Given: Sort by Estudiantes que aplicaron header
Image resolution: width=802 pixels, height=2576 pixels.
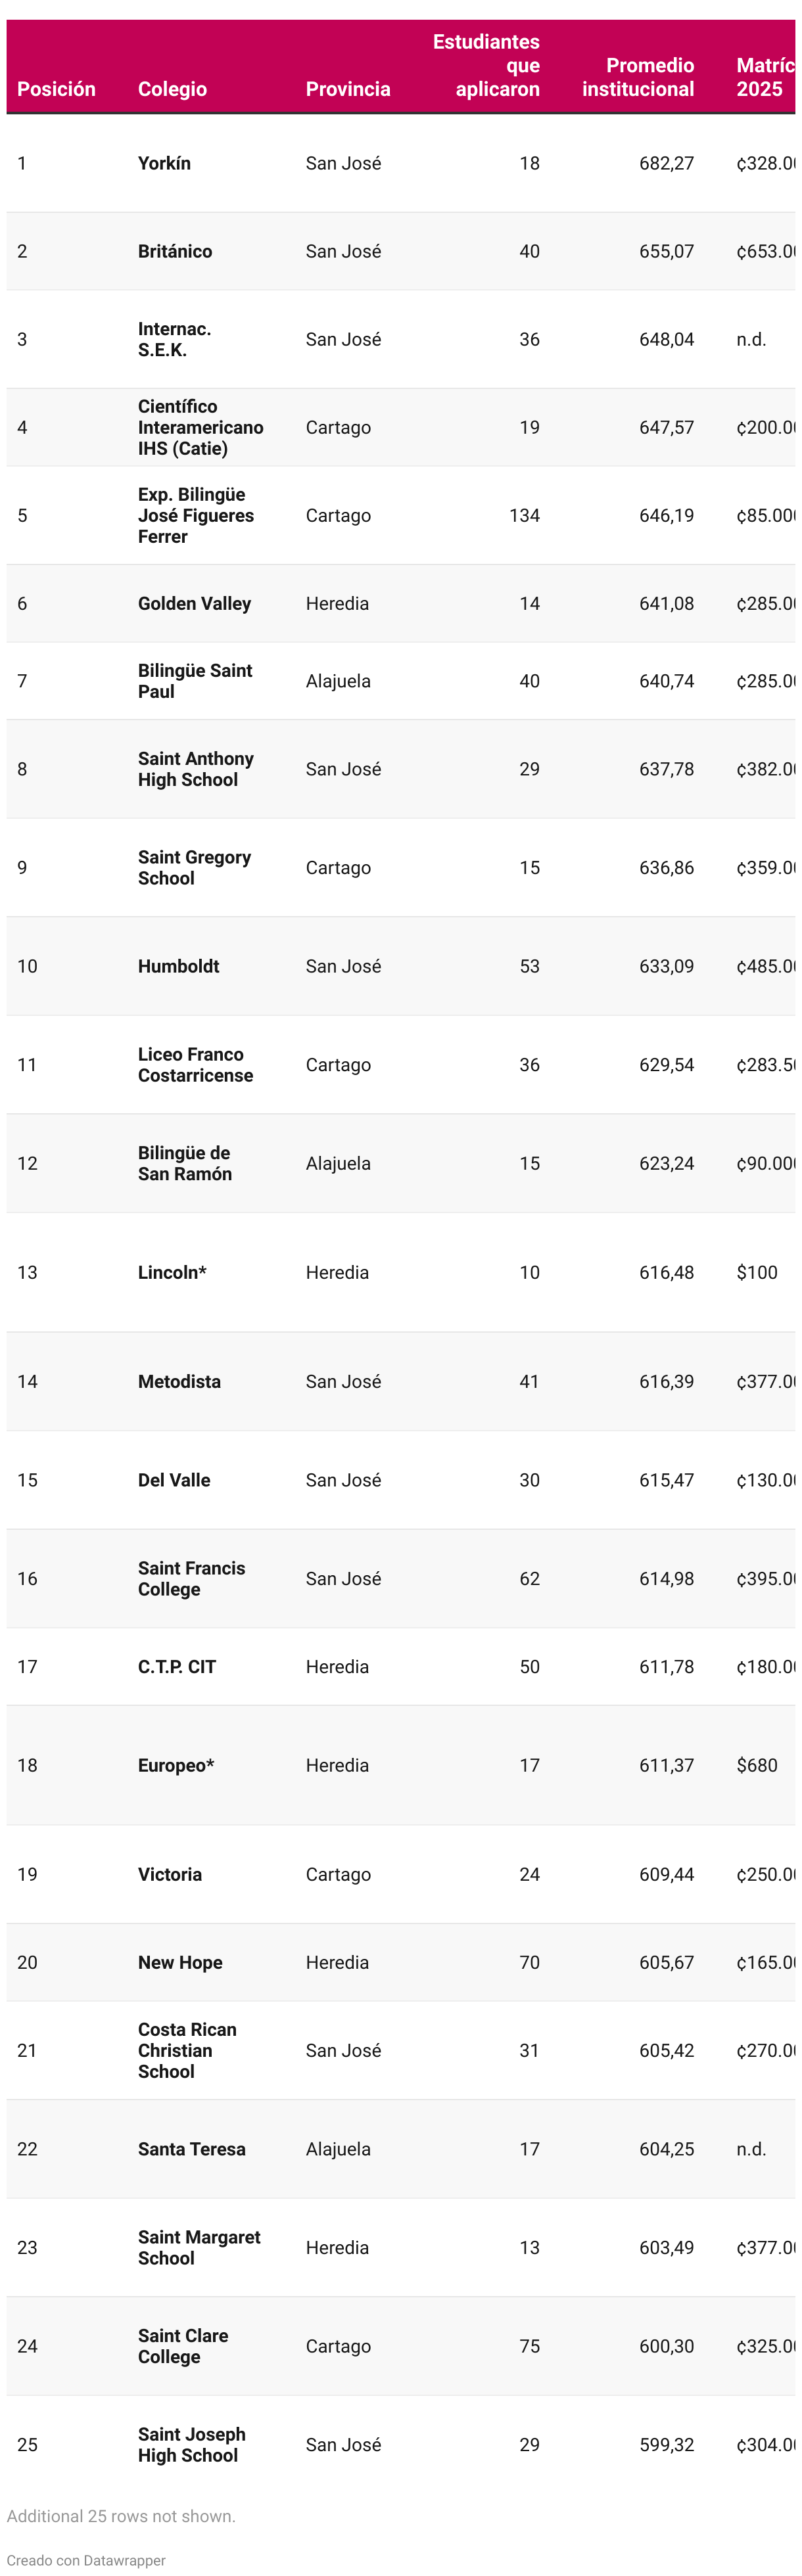Looking at the screenshot, I should (487, 66).
